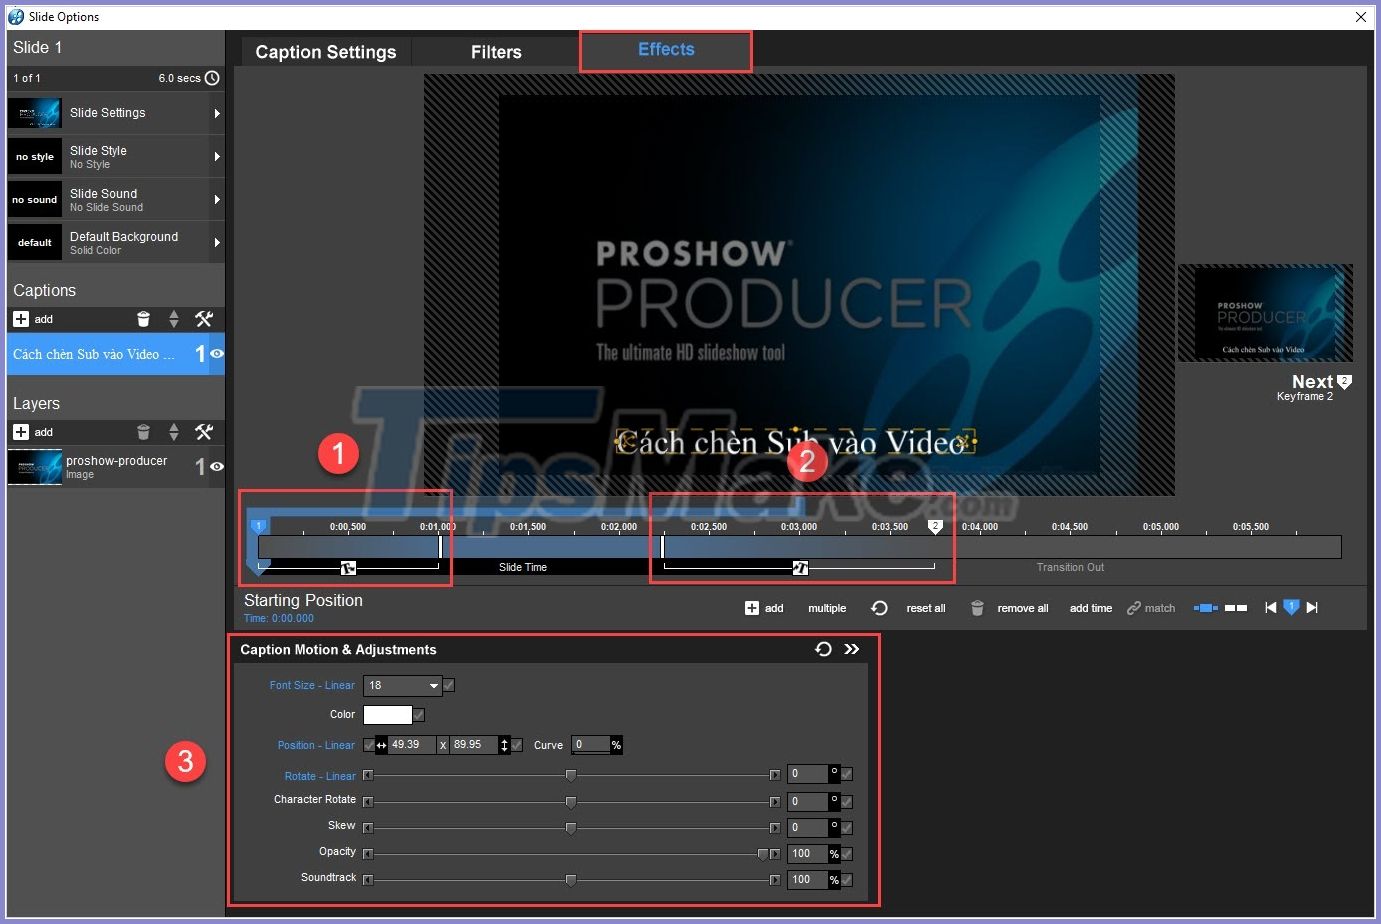Jump to next keyframe with arrow icon
The height and width of the screenshot is (924, 1381).
coord(1311,607)
